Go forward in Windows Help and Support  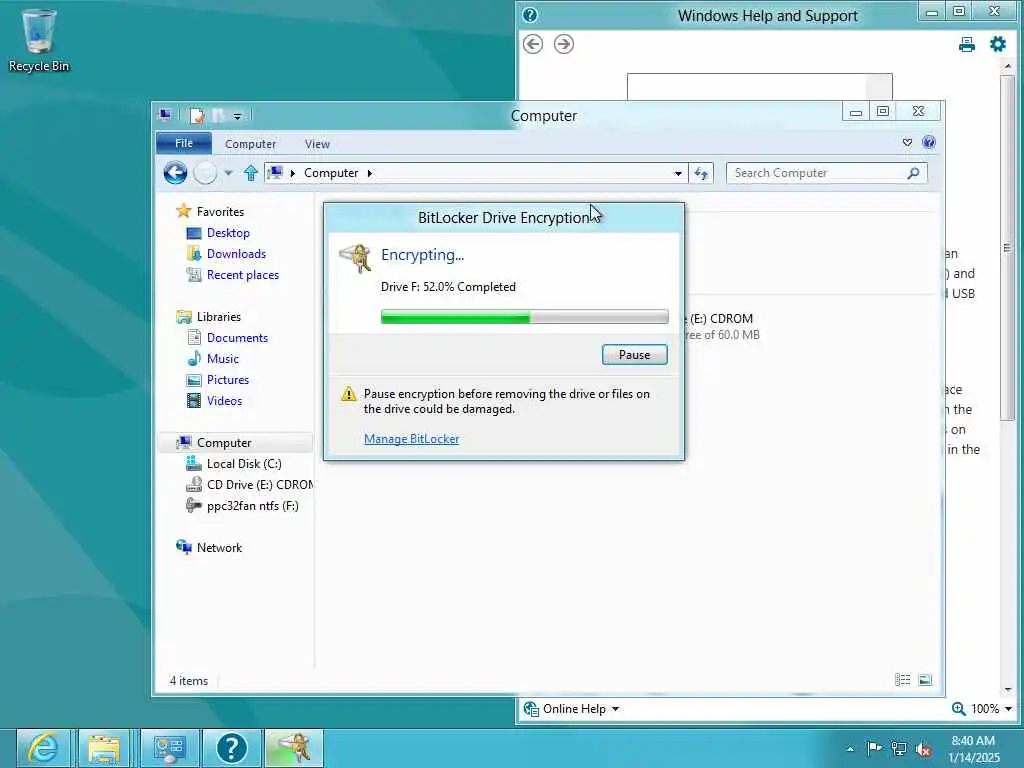coord(564,44)
